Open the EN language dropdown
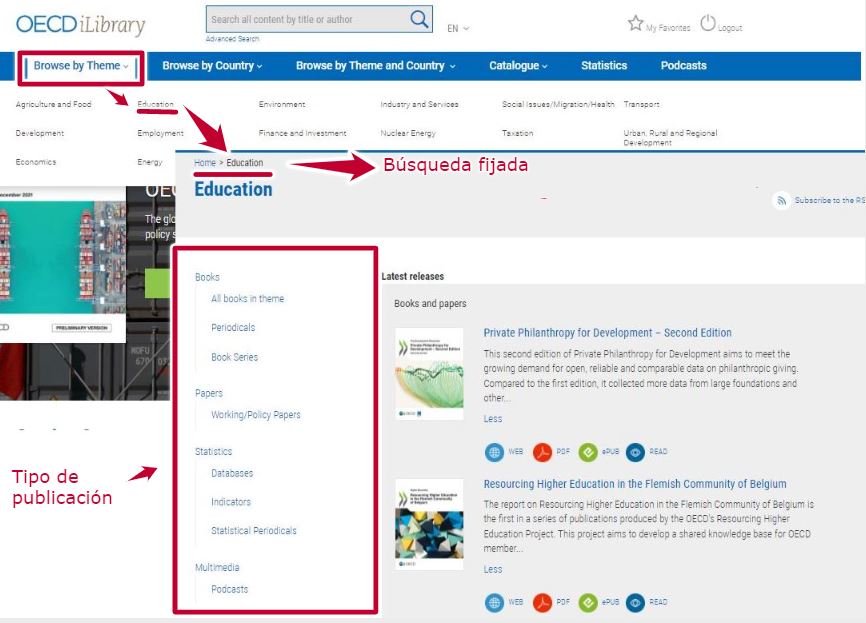 tap(458, 28)
